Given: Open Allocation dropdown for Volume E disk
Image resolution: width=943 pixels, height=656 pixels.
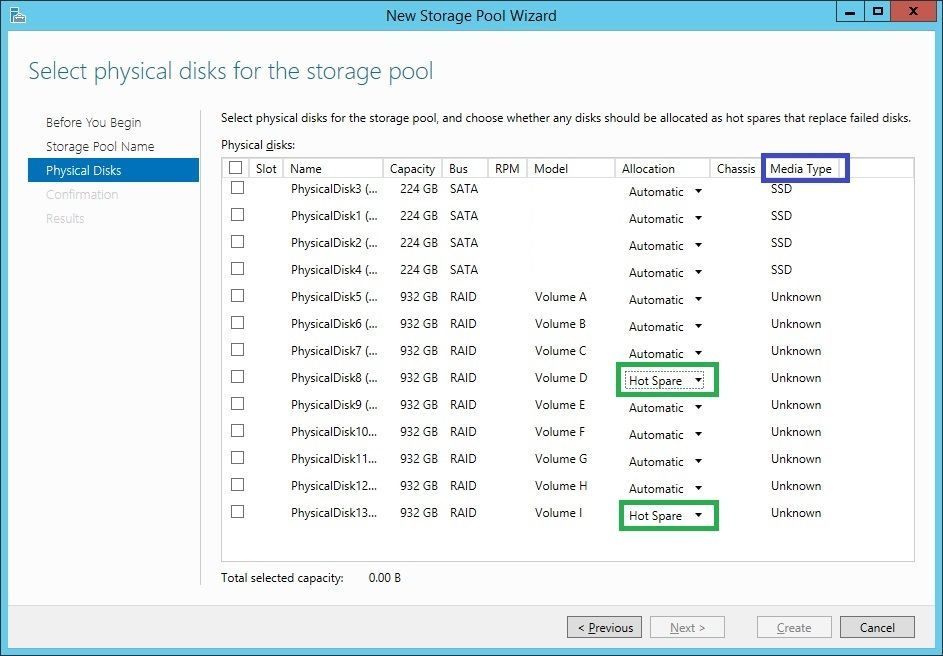Looking at the screenshot, I should tap(665, 408).
